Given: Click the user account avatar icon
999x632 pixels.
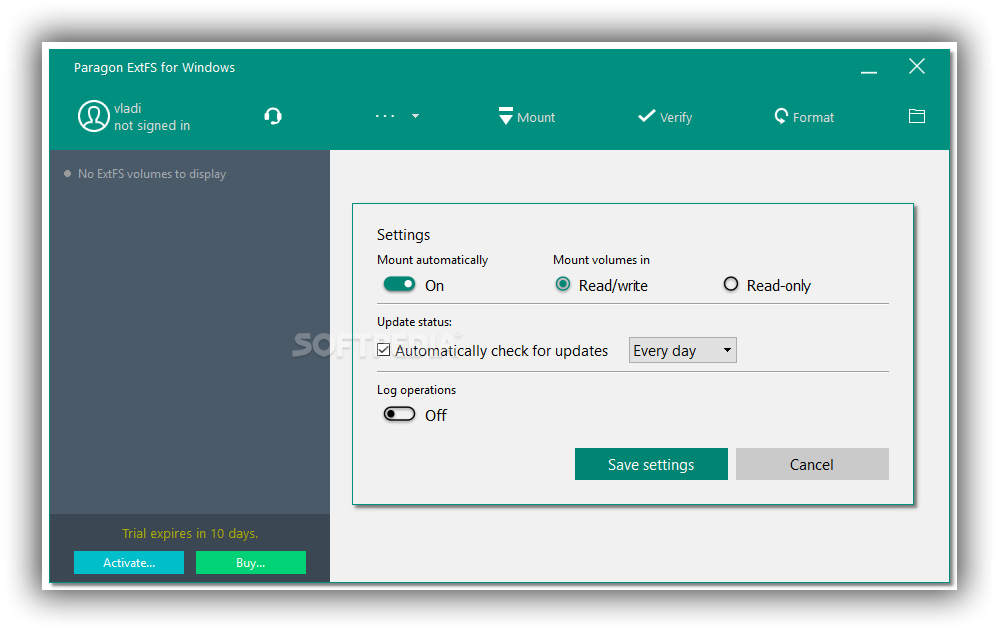Looking at the screenshot, I should [93, 117].
